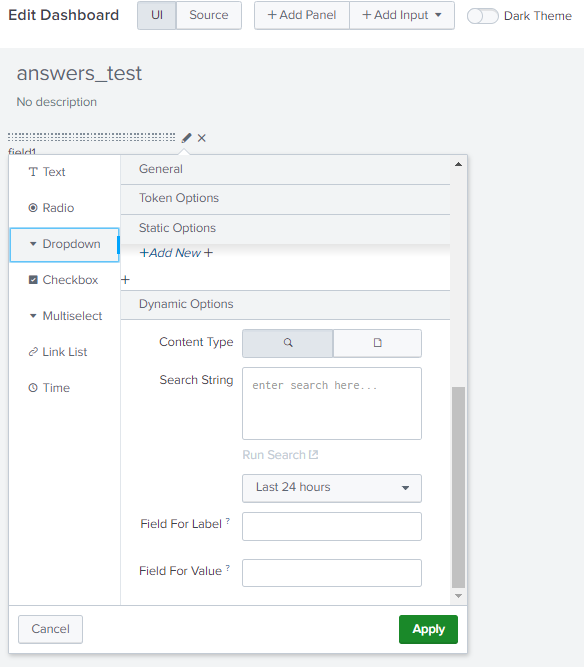Image resolution: width=584 pixels, height=667 pixels.
Task: Select the Multiselect input type
Action: pyautogui.click(x=65, y=316)
